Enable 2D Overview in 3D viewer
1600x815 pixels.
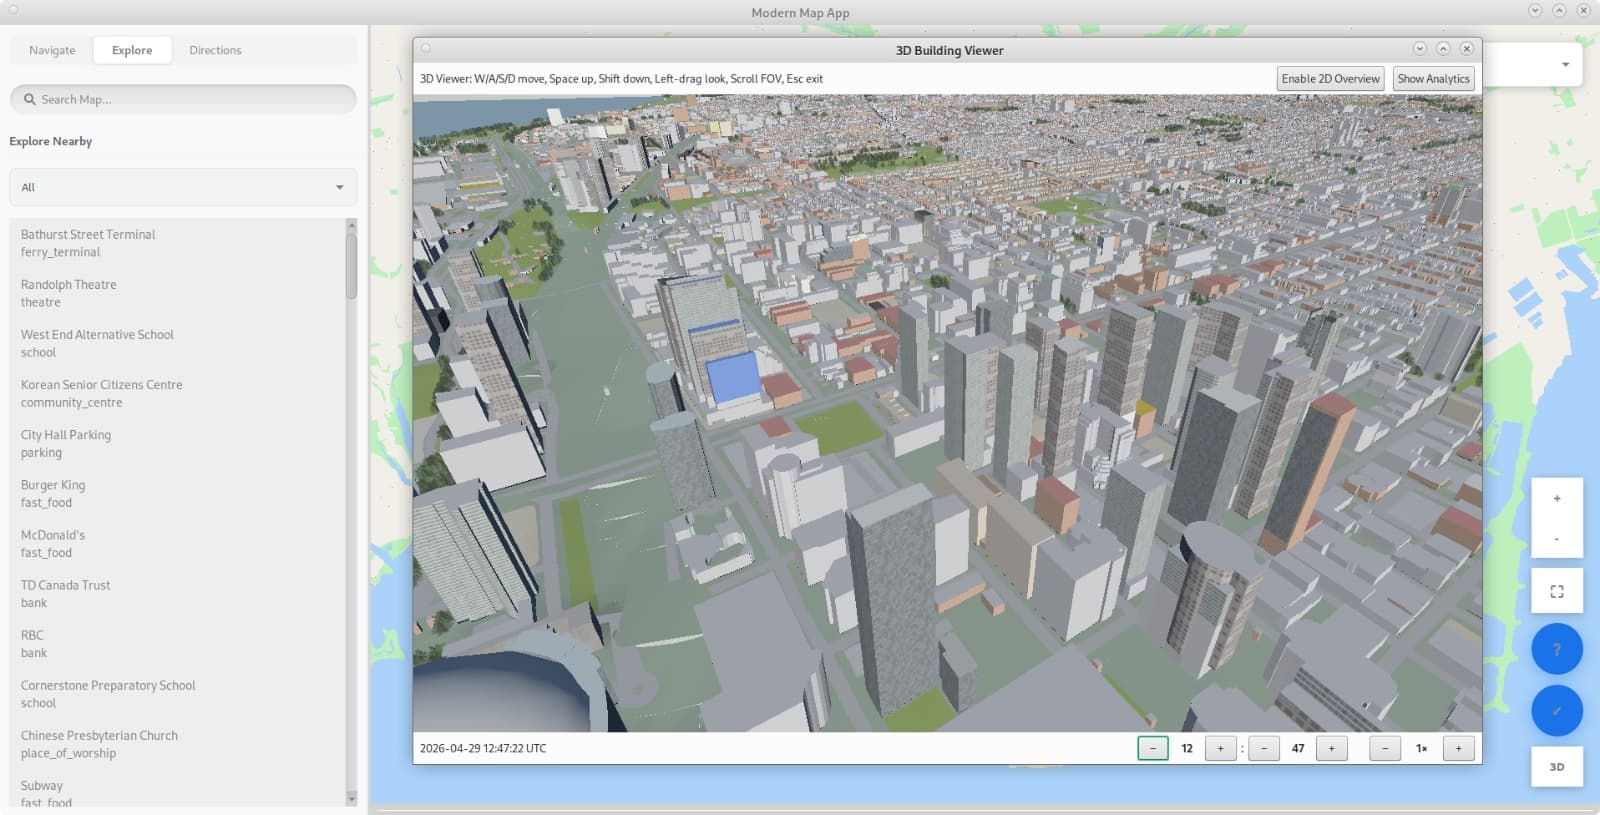pos(1330,79)
